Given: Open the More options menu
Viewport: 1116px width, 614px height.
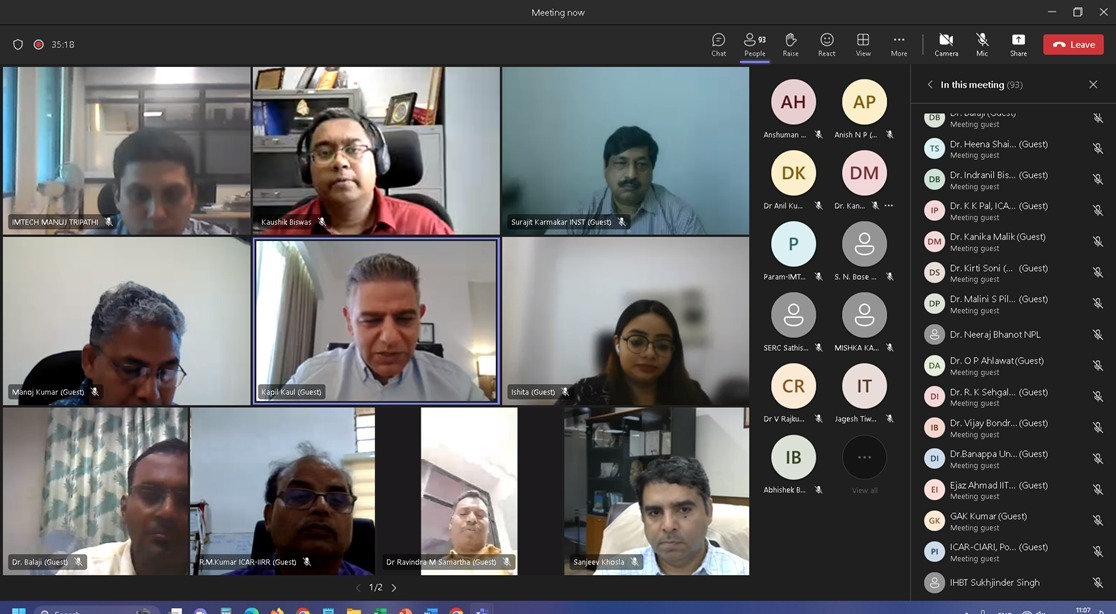Looking at the screenshot, I should (899, 44).
